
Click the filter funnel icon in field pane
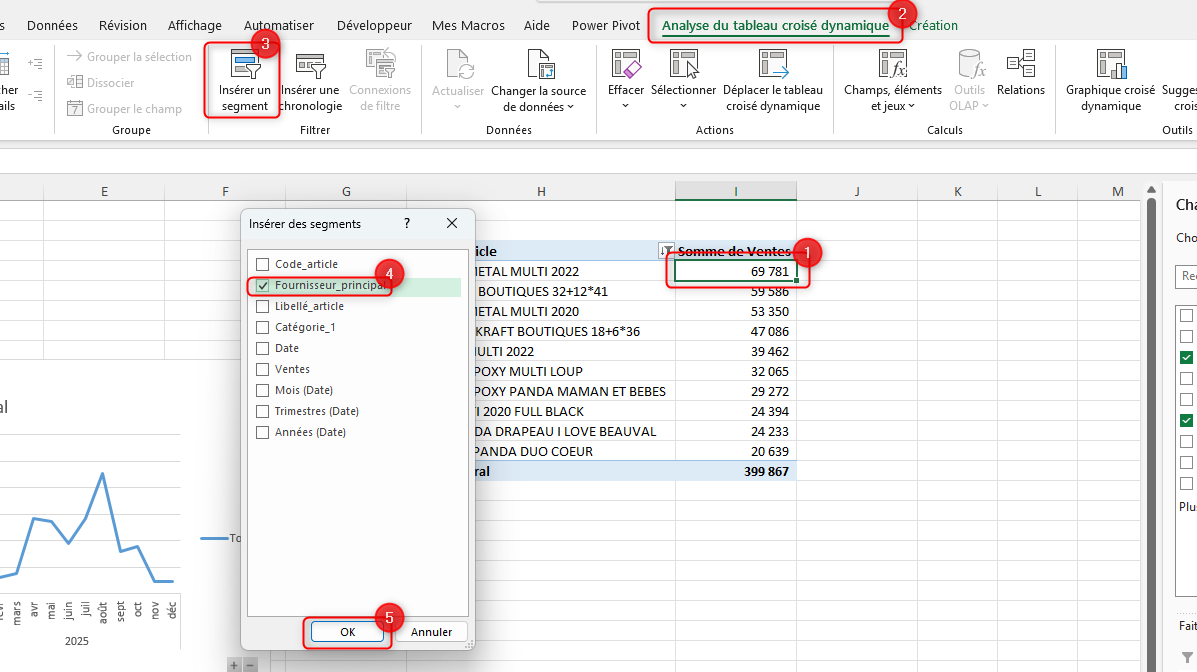(1187, 657)
